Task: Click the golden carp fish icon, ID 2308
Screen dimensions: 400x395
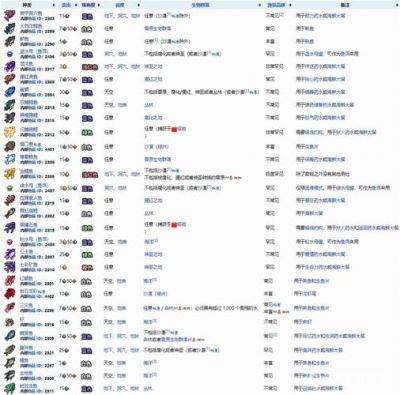Action: 10,174
